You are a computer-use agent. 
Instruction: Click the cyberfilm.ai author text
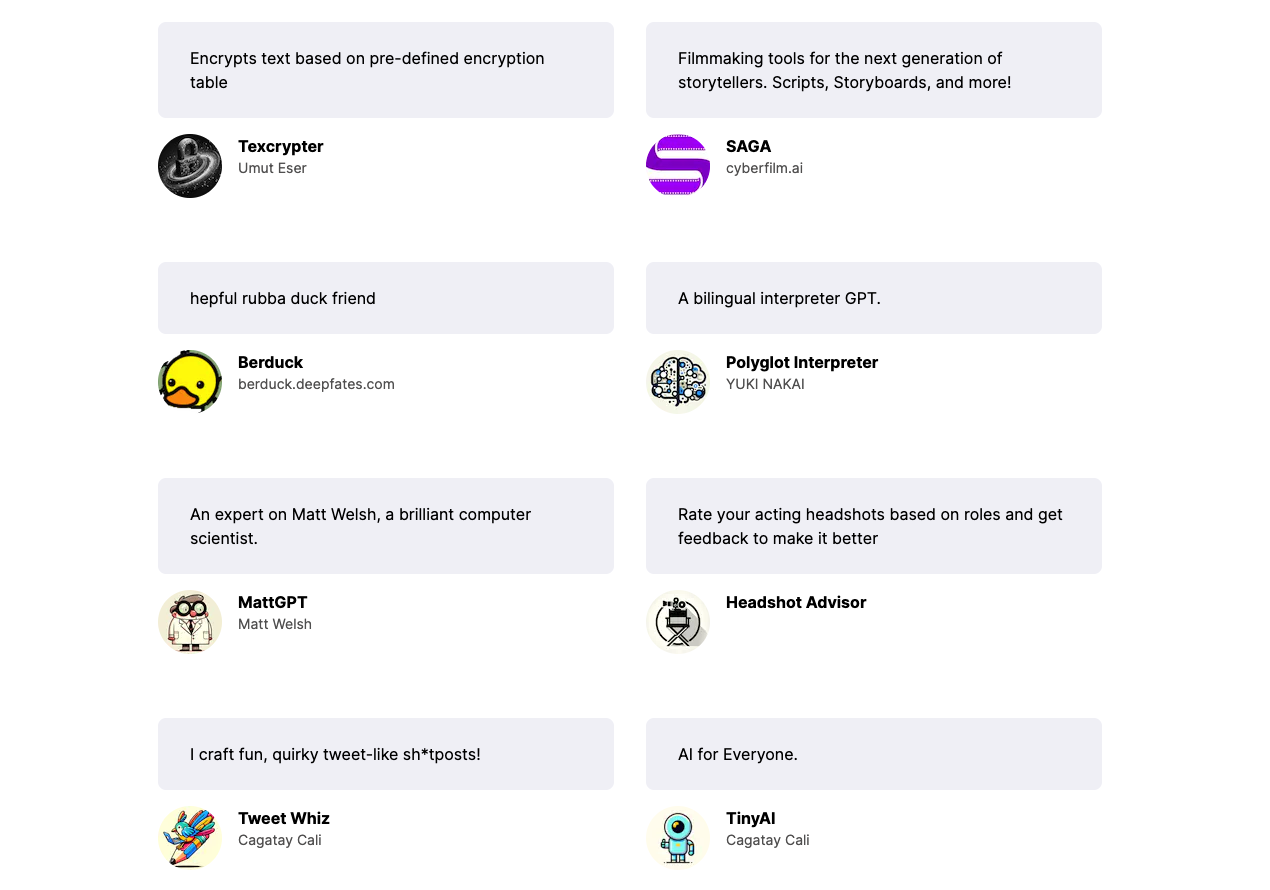764,168
